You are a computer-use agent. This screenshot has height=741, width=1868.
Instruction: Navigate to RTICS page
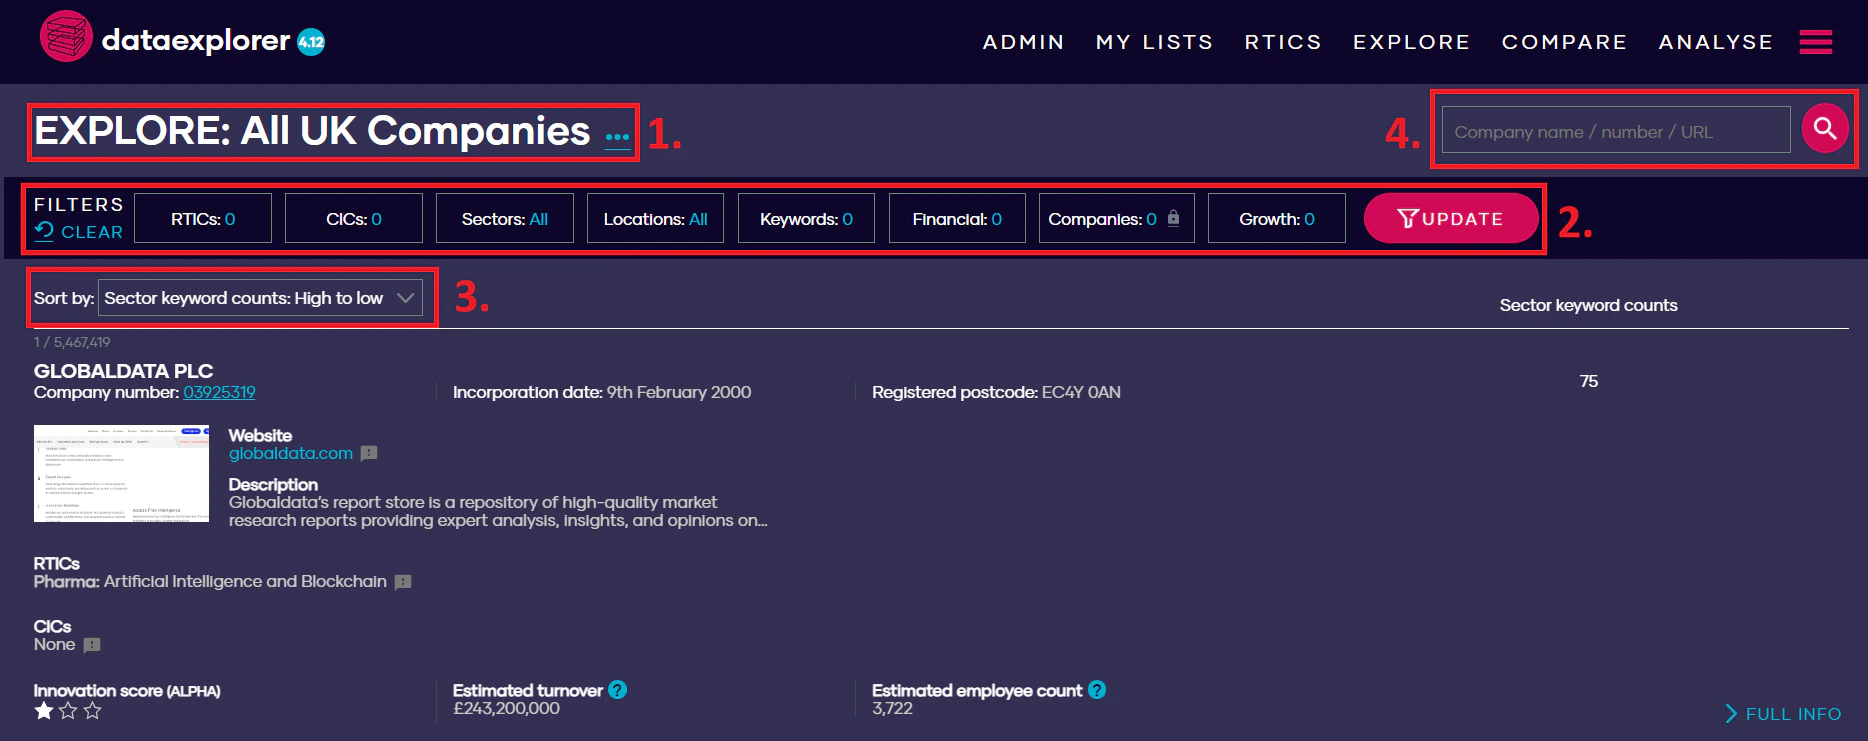click(1284, 42)
